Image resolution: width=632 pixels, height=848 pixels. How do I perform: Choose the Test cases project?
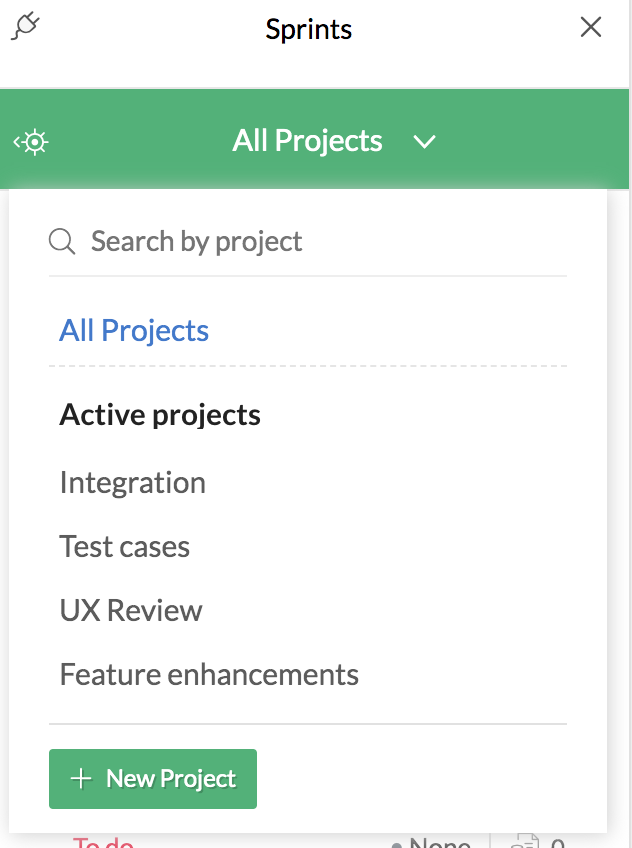tap(124, 547)
